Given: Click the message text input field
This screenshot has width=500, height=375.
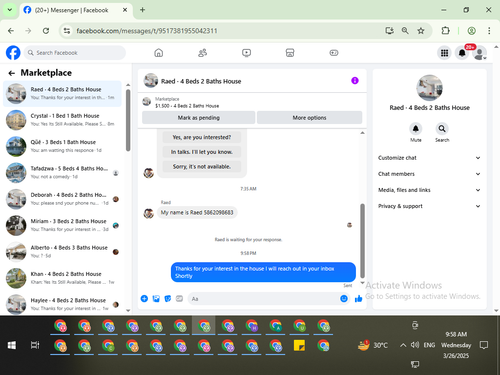Looking at the screenshot, I should point(263,299).
